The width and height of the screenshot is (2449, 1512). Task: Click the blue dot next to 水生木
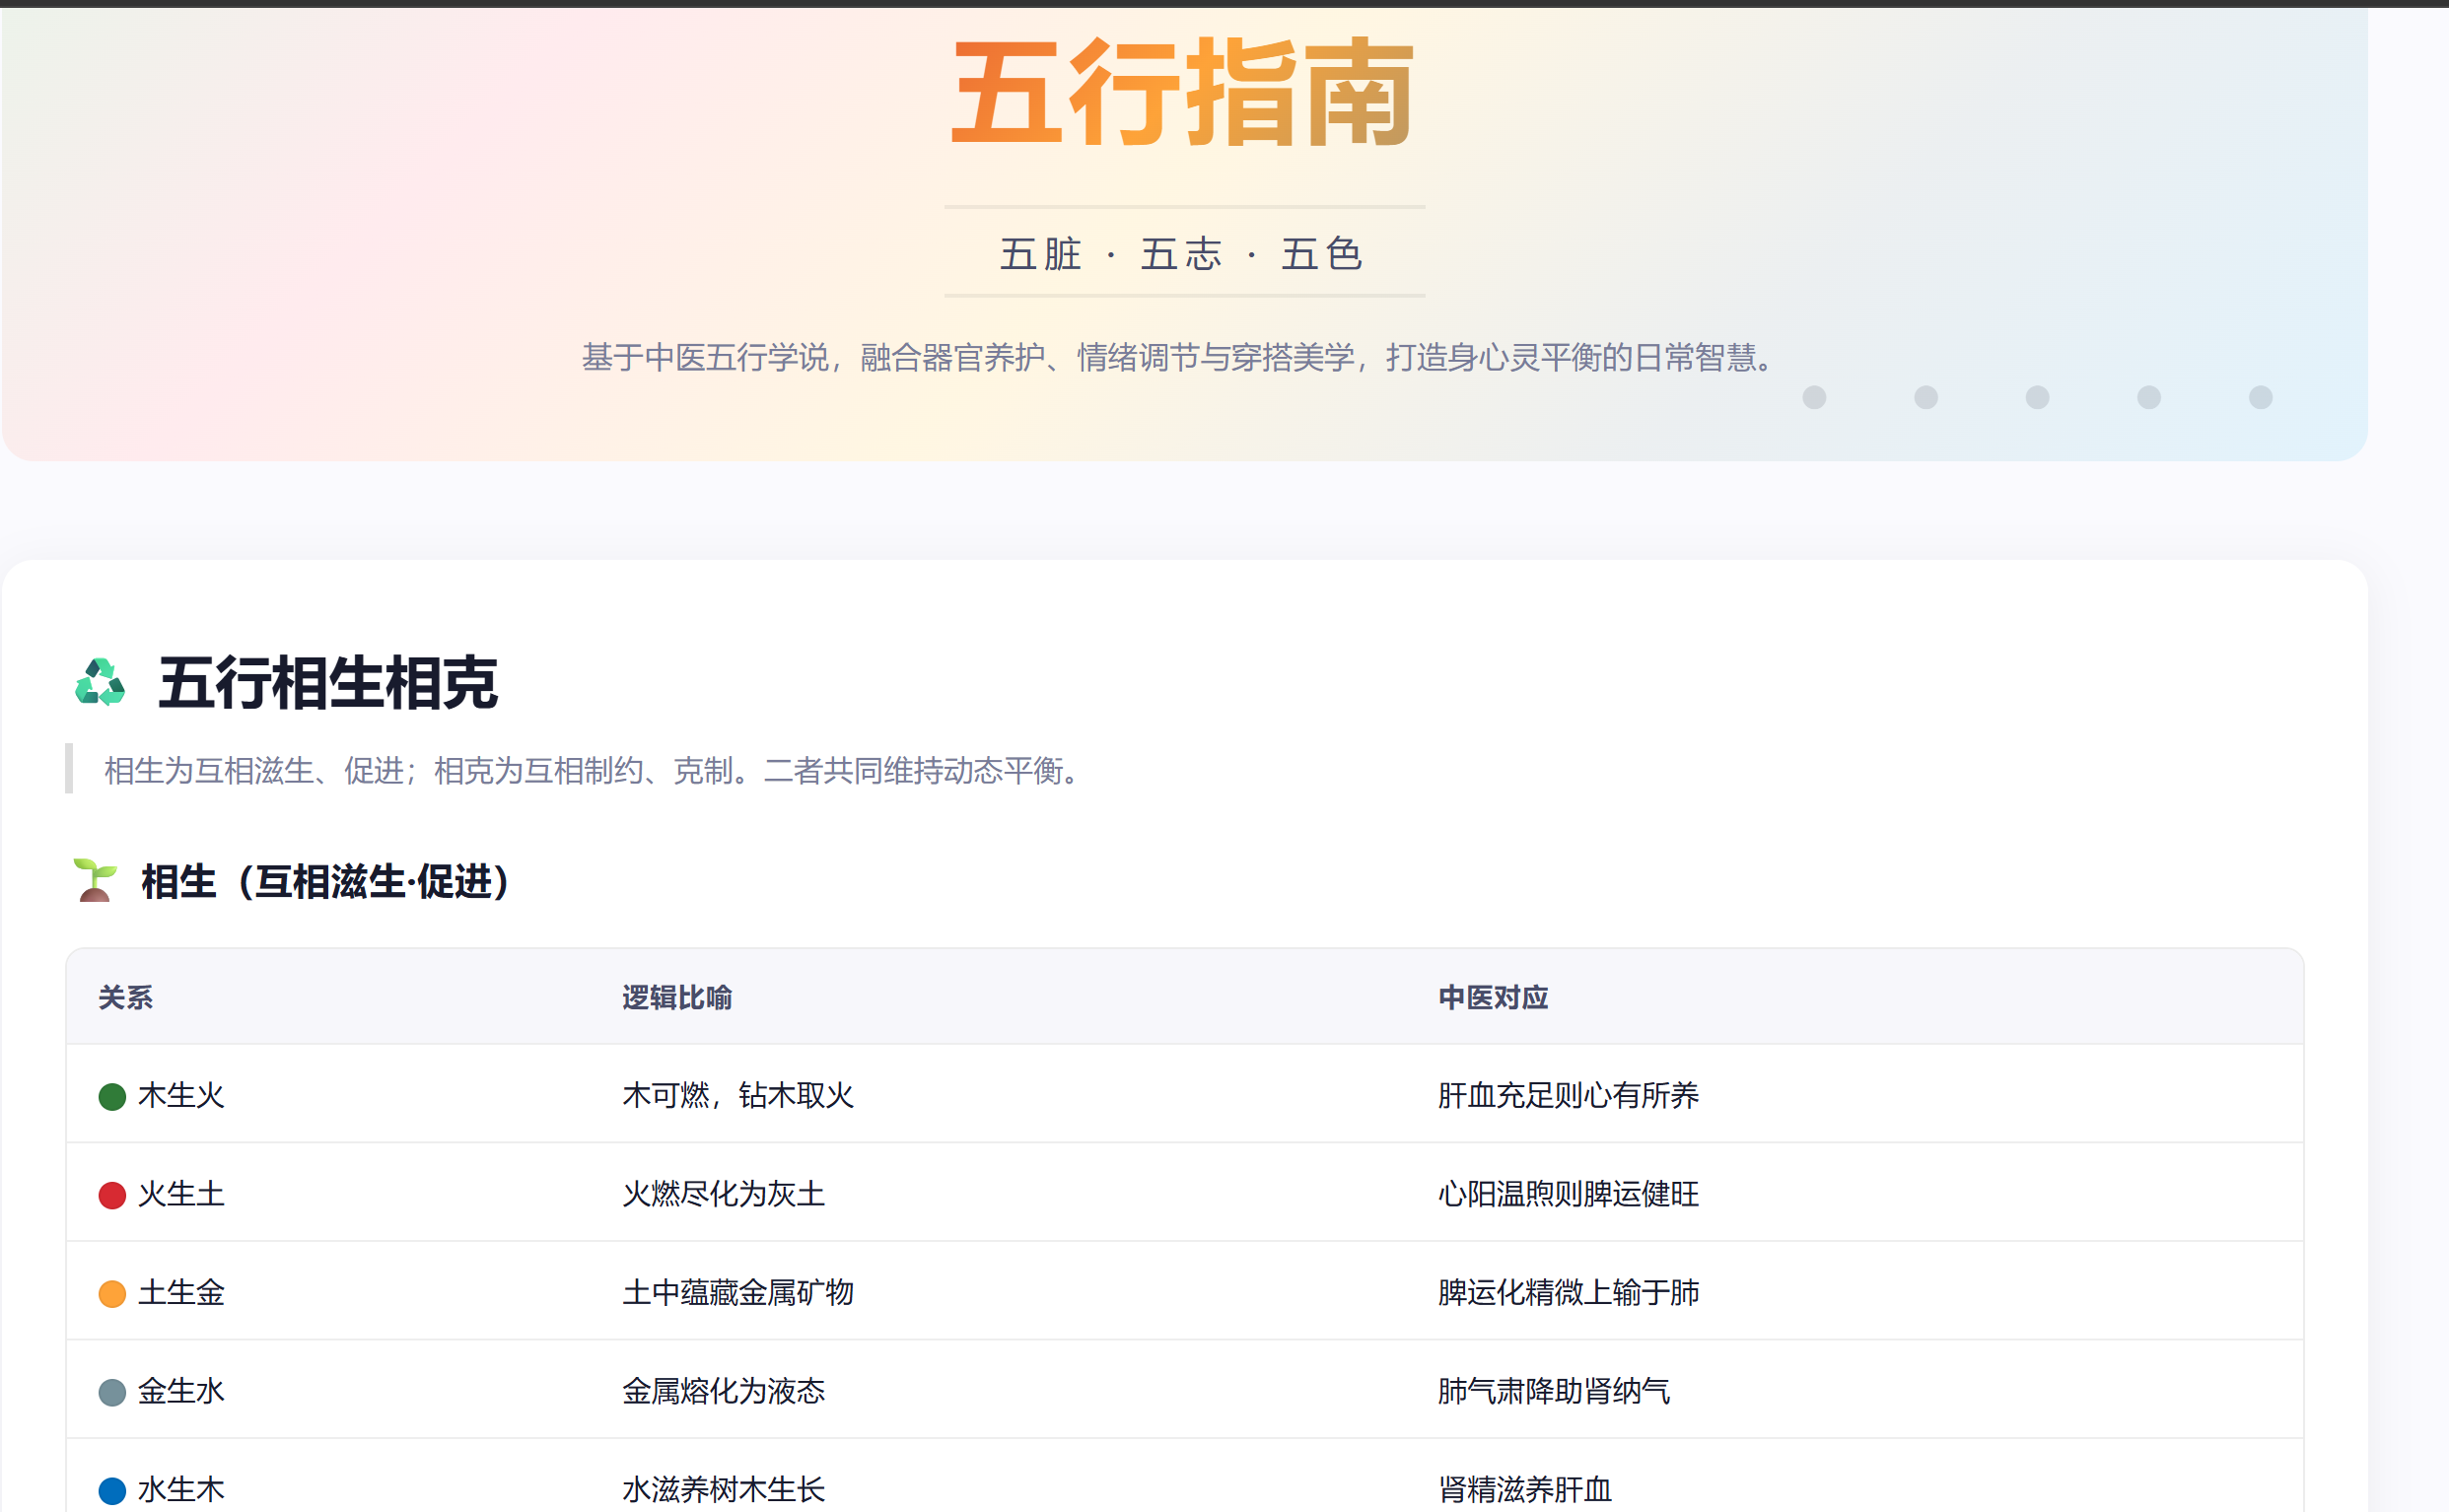(112, 1491)
